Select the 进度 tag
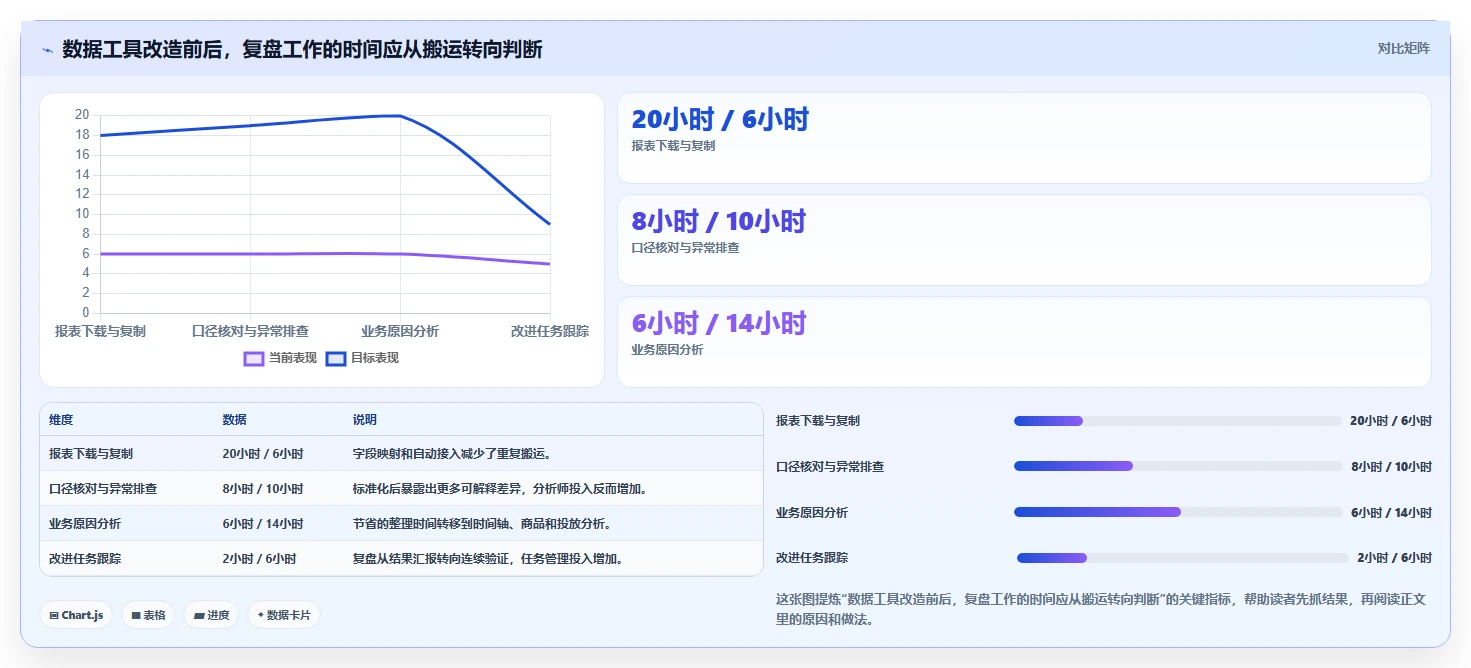 coord(211,615)
